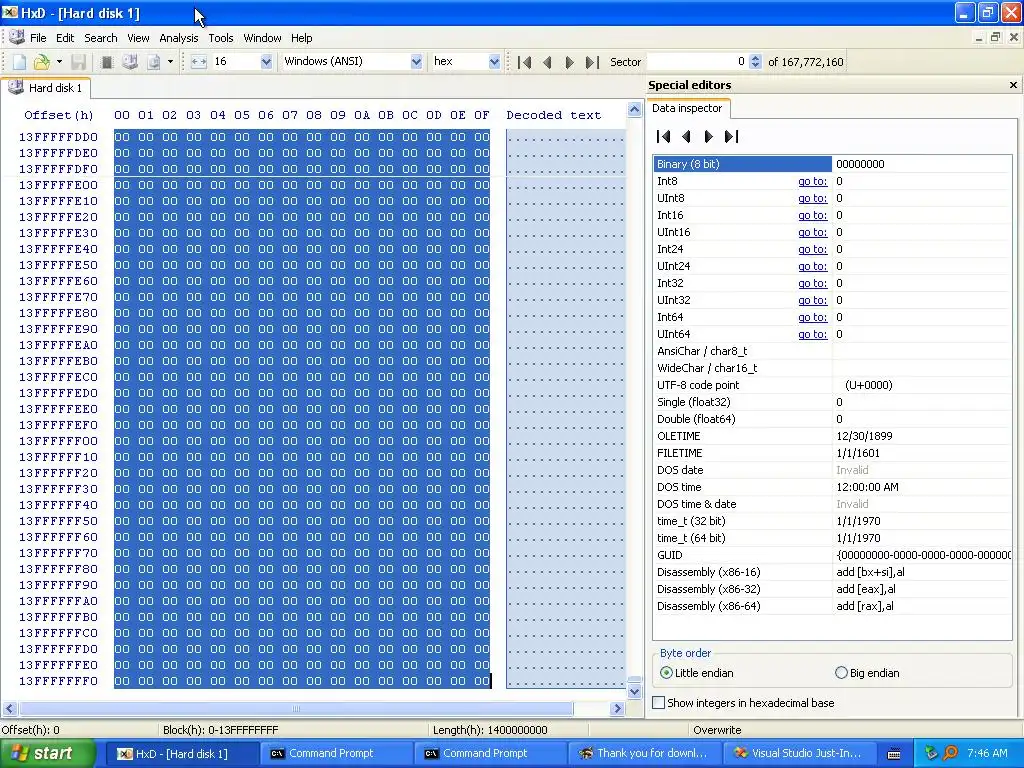Click horizontal scrollbar right arrow
This screenshot has height=768, width=1024.
pos(617,709)
